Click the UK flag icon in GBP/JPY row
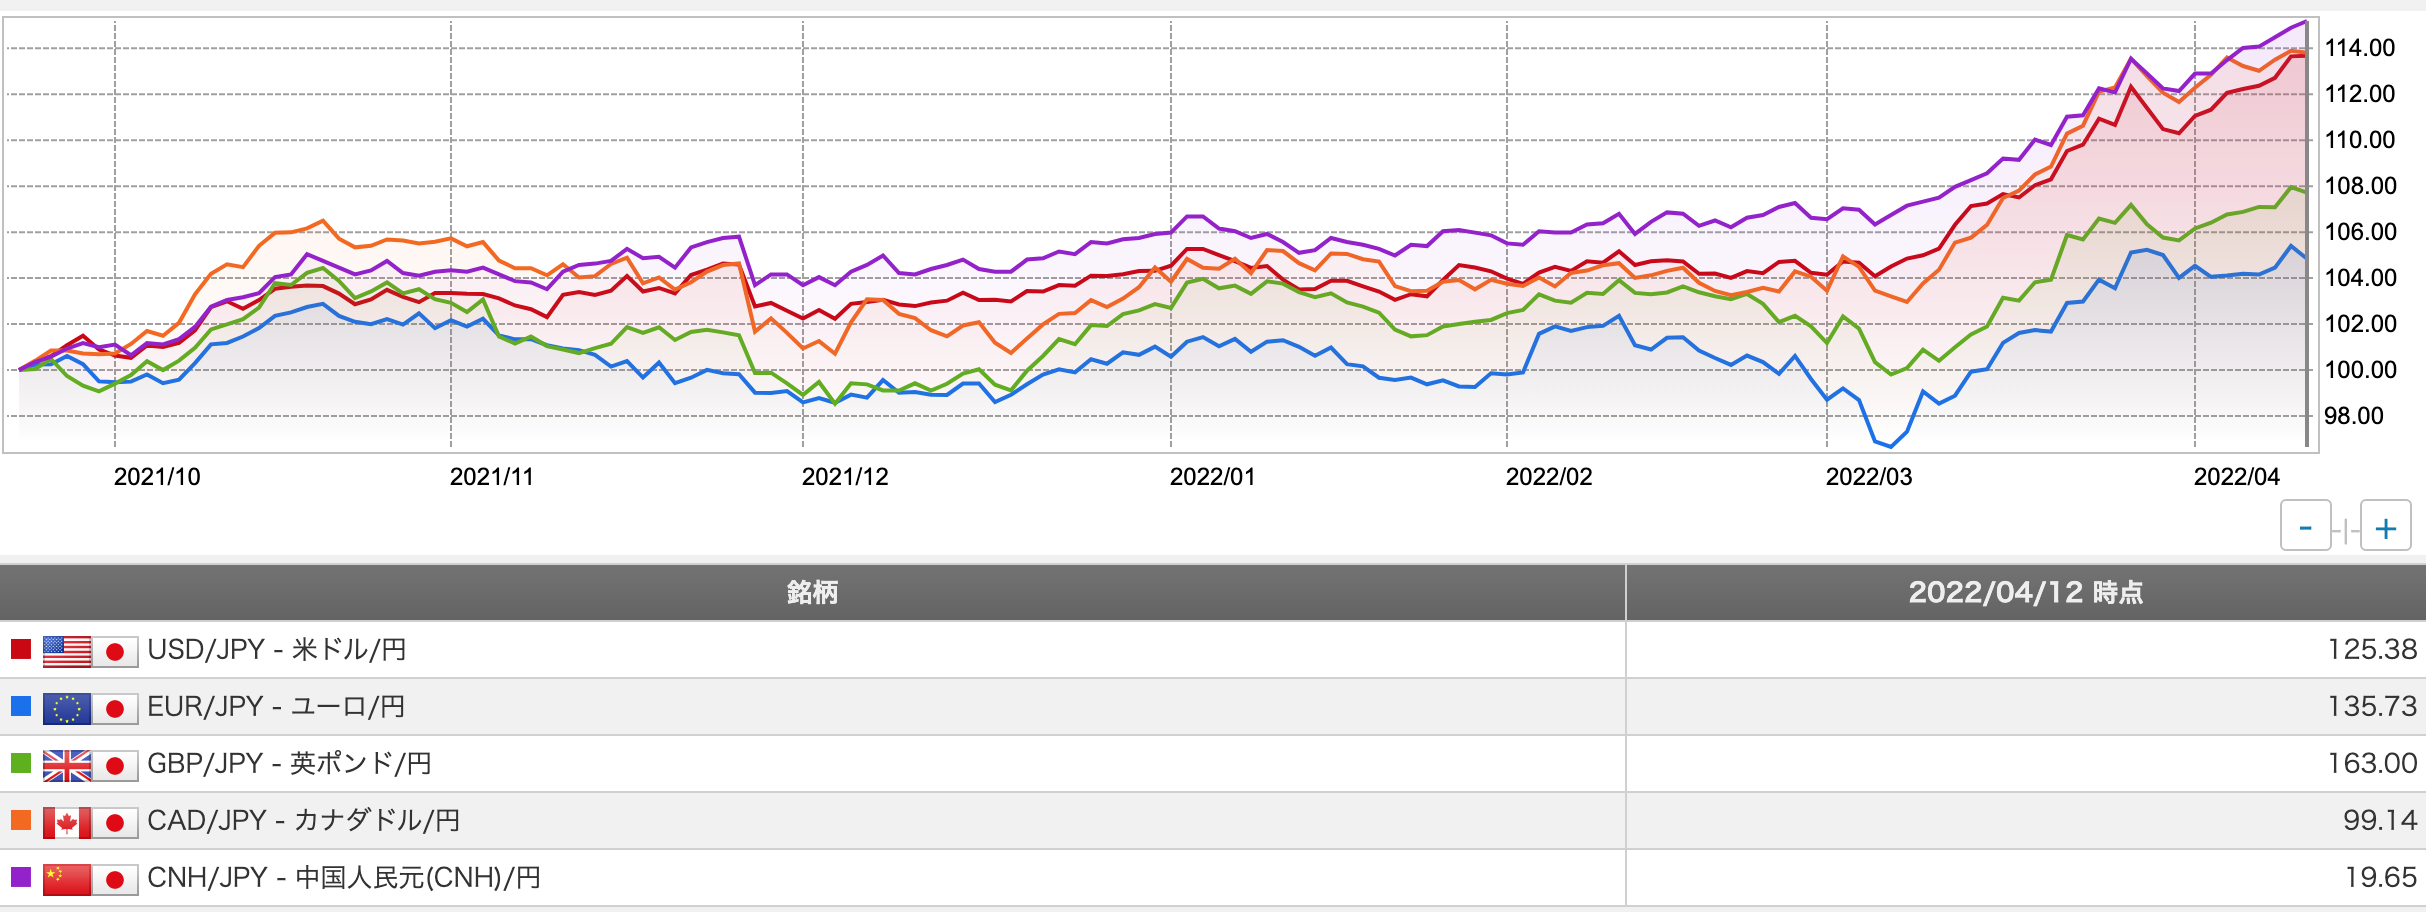Screen dimensions: 2426x912 67,765
